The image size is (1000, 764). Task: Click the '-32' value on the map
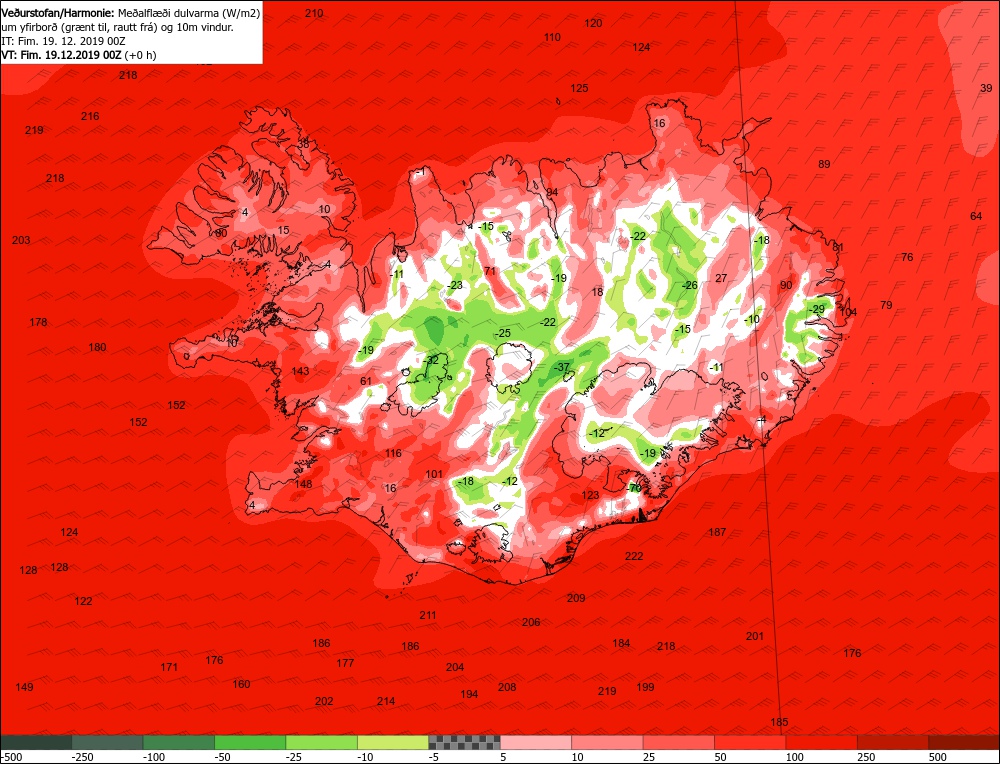pos(431,360)
